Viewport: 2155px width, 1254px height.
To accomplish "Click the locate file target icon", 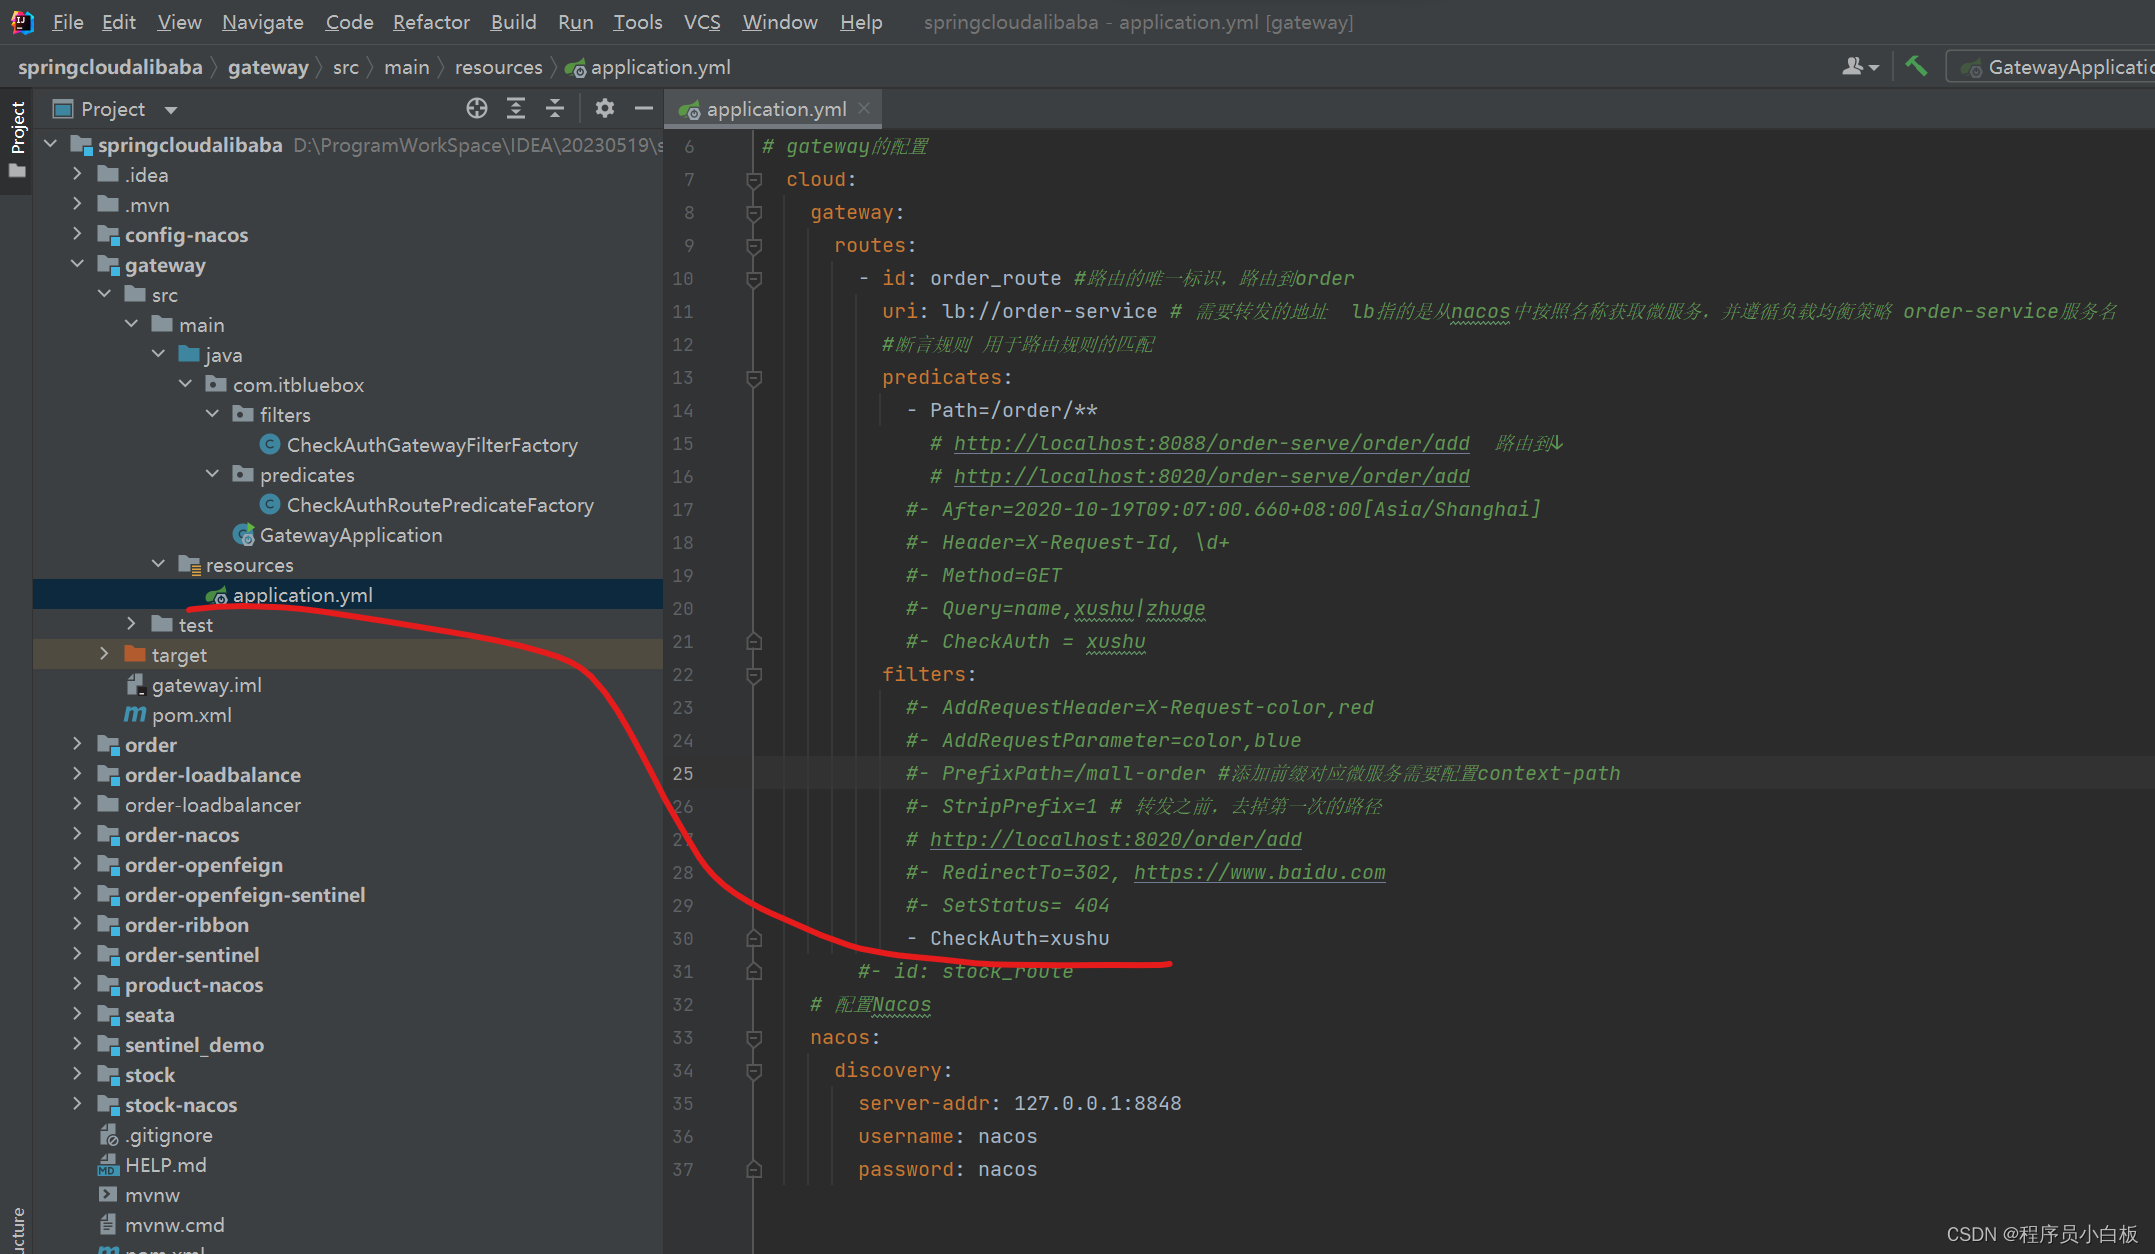I will pos(477,108).
